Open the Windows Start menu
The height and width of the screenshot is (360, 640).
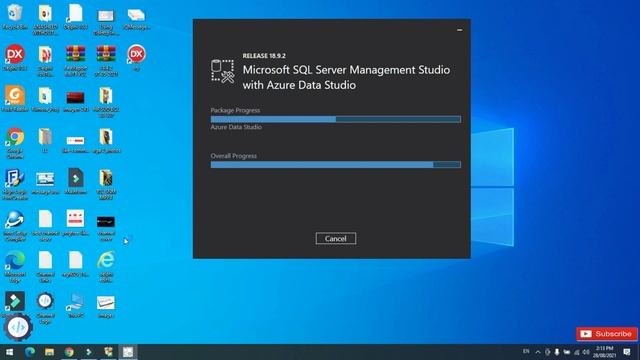(x=9, y=352)
